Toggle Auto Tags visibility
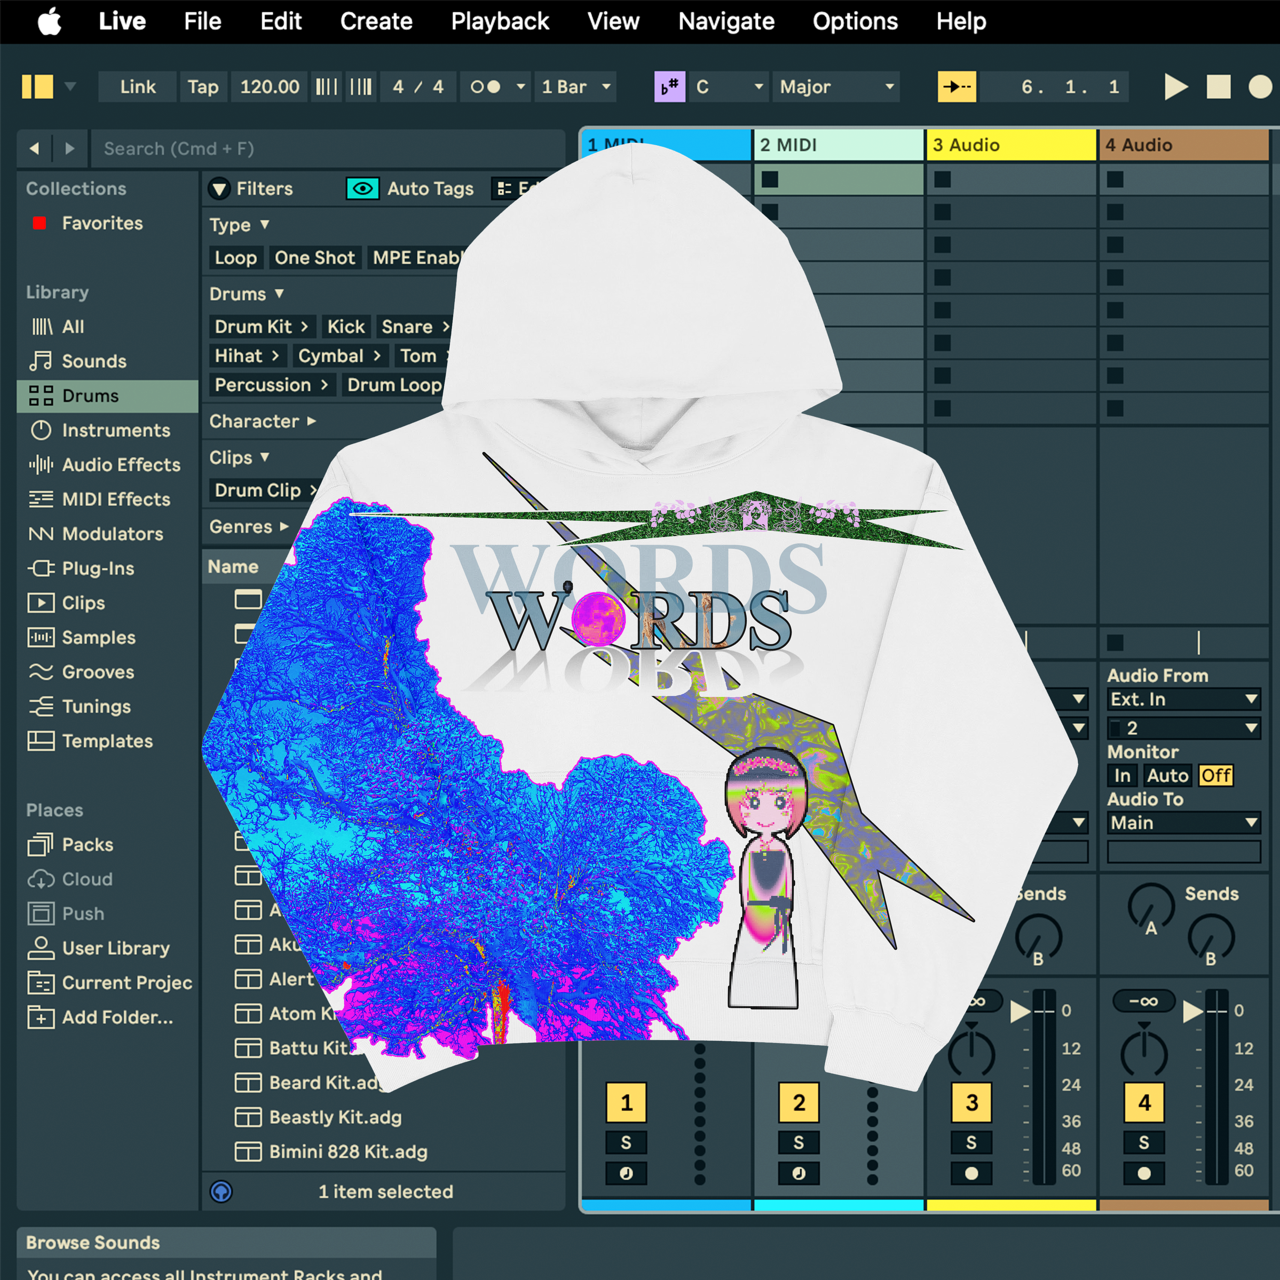 click(362, 188)
